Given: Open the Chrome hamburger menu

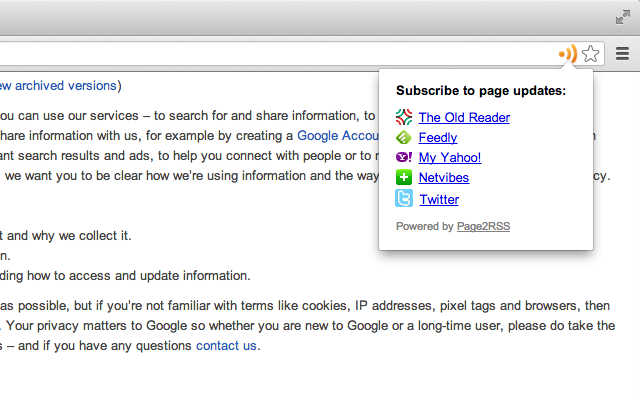Looking at the screenshot, I should coord(622,53).
